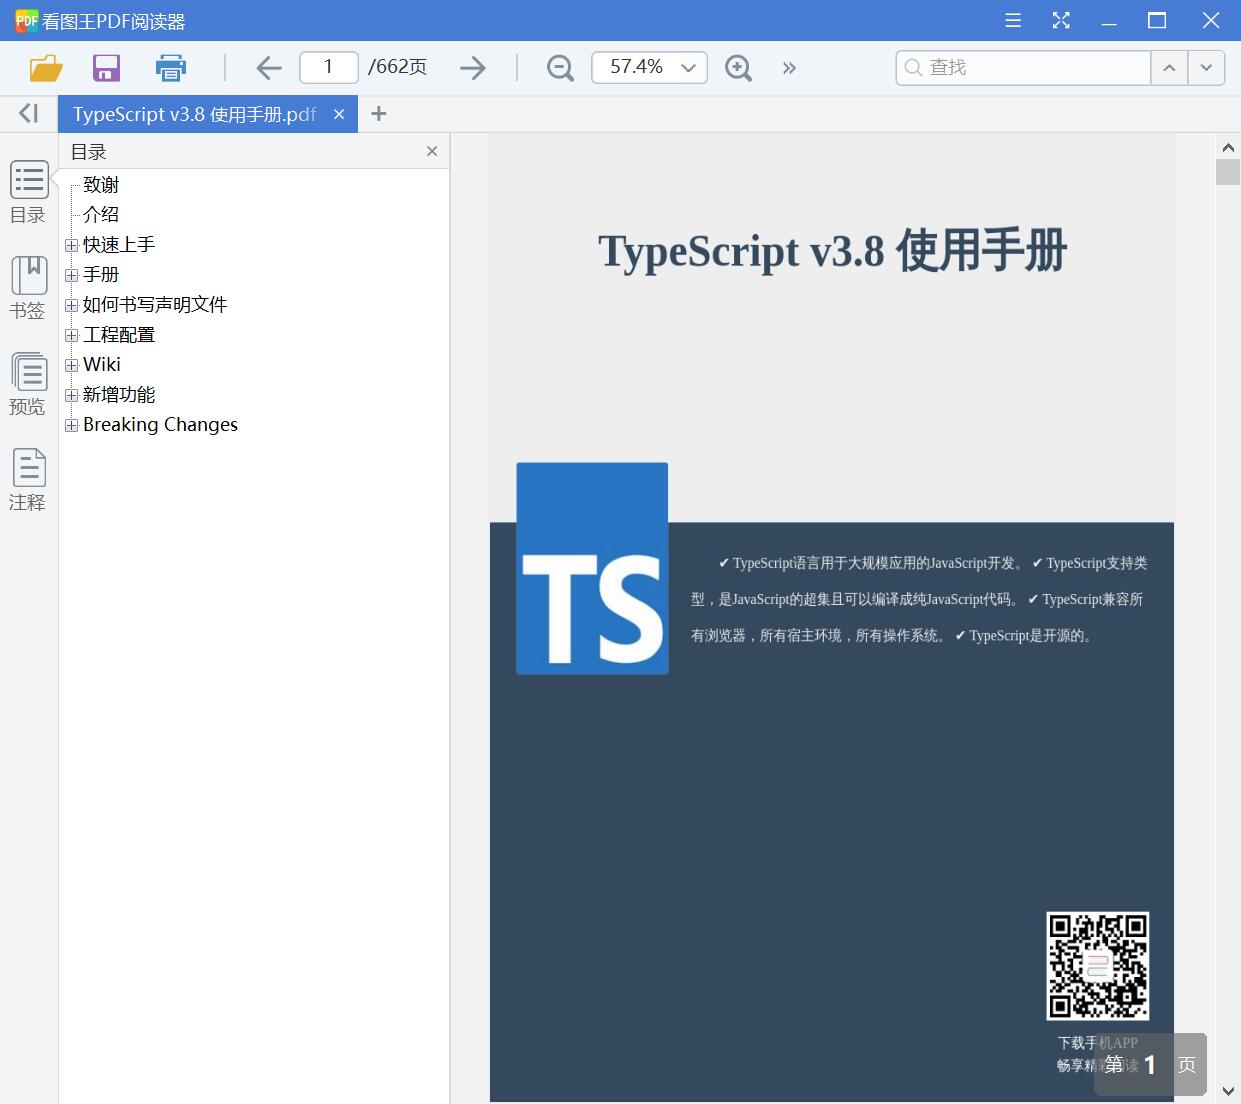Select 快速上手 outline entry
The height and width of the screenshot is (1104, 1241).
[x=119, y=245]
